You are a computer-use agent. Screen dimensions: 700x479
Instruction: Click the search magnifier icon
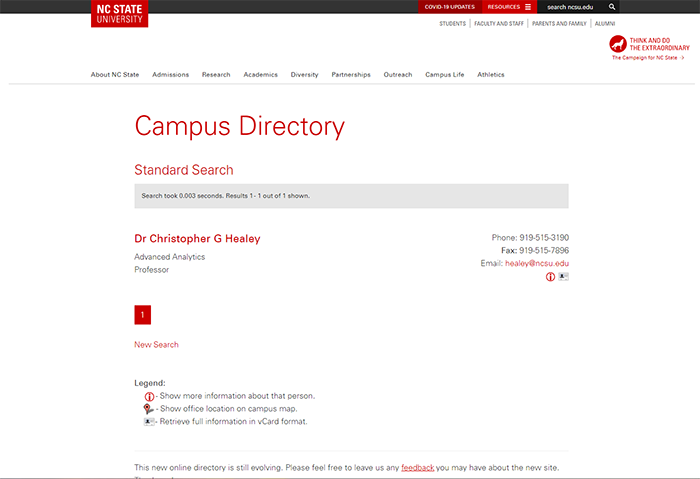pos(612,7)
